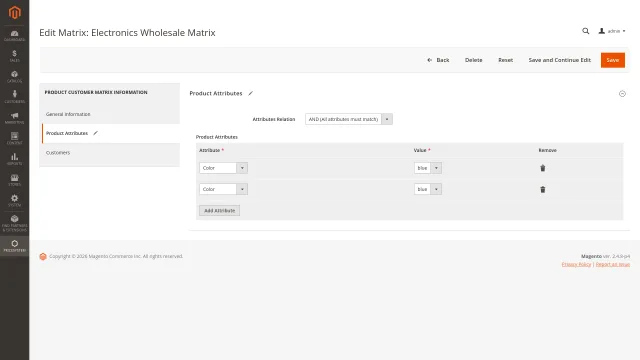Open the Catalog sidebar menu
The height and width of the screenshot is (360, 640).
(14, 77)
